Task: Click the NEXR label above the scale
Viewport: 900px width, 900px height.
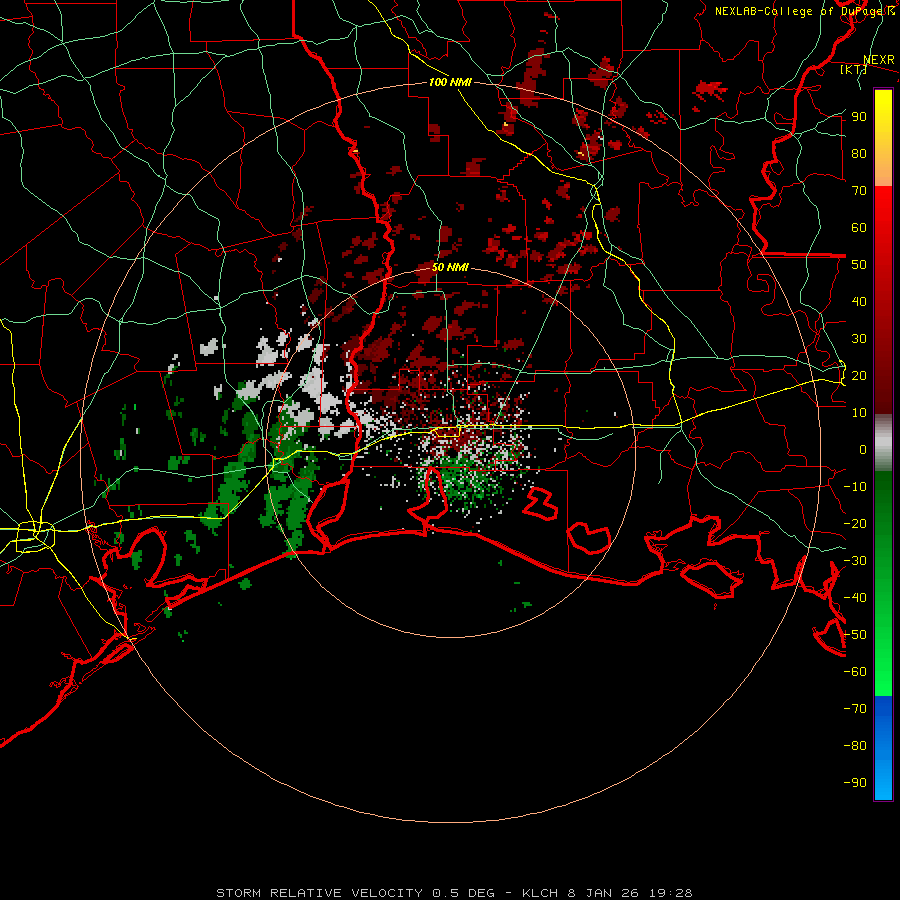Action: [x=879, y=60]
